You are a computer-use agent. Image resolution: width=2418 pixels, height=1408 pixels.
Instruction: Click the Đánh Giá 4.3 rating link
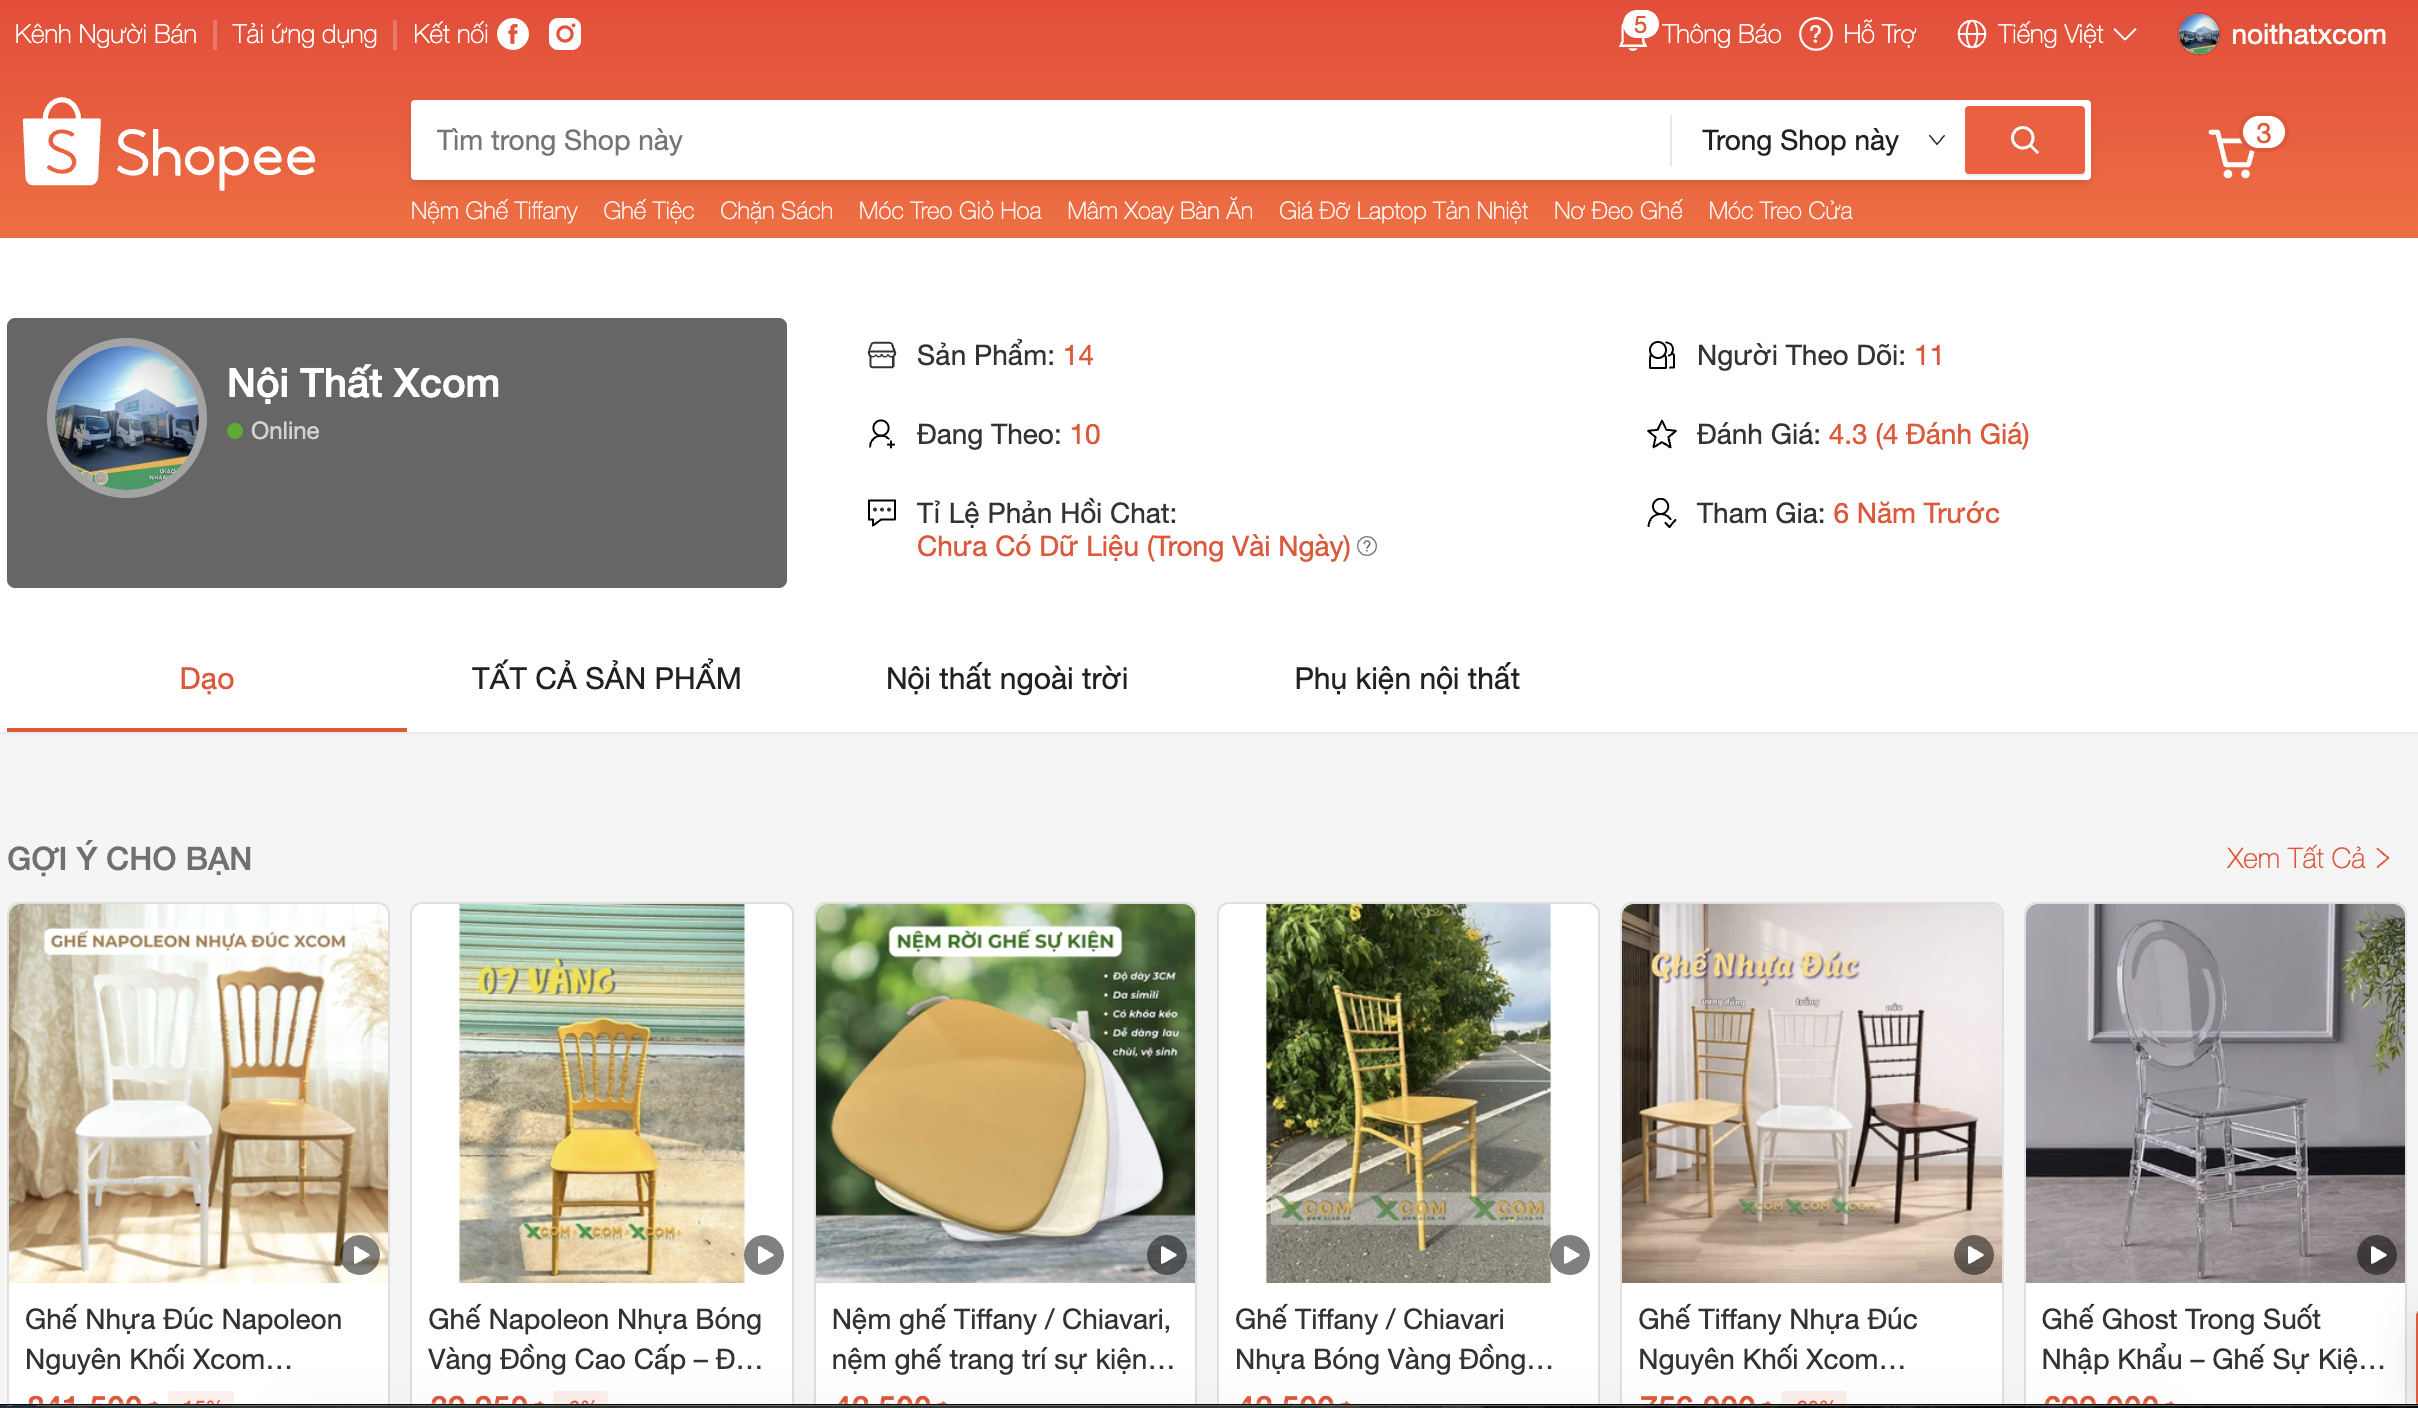click(1927, 434)
